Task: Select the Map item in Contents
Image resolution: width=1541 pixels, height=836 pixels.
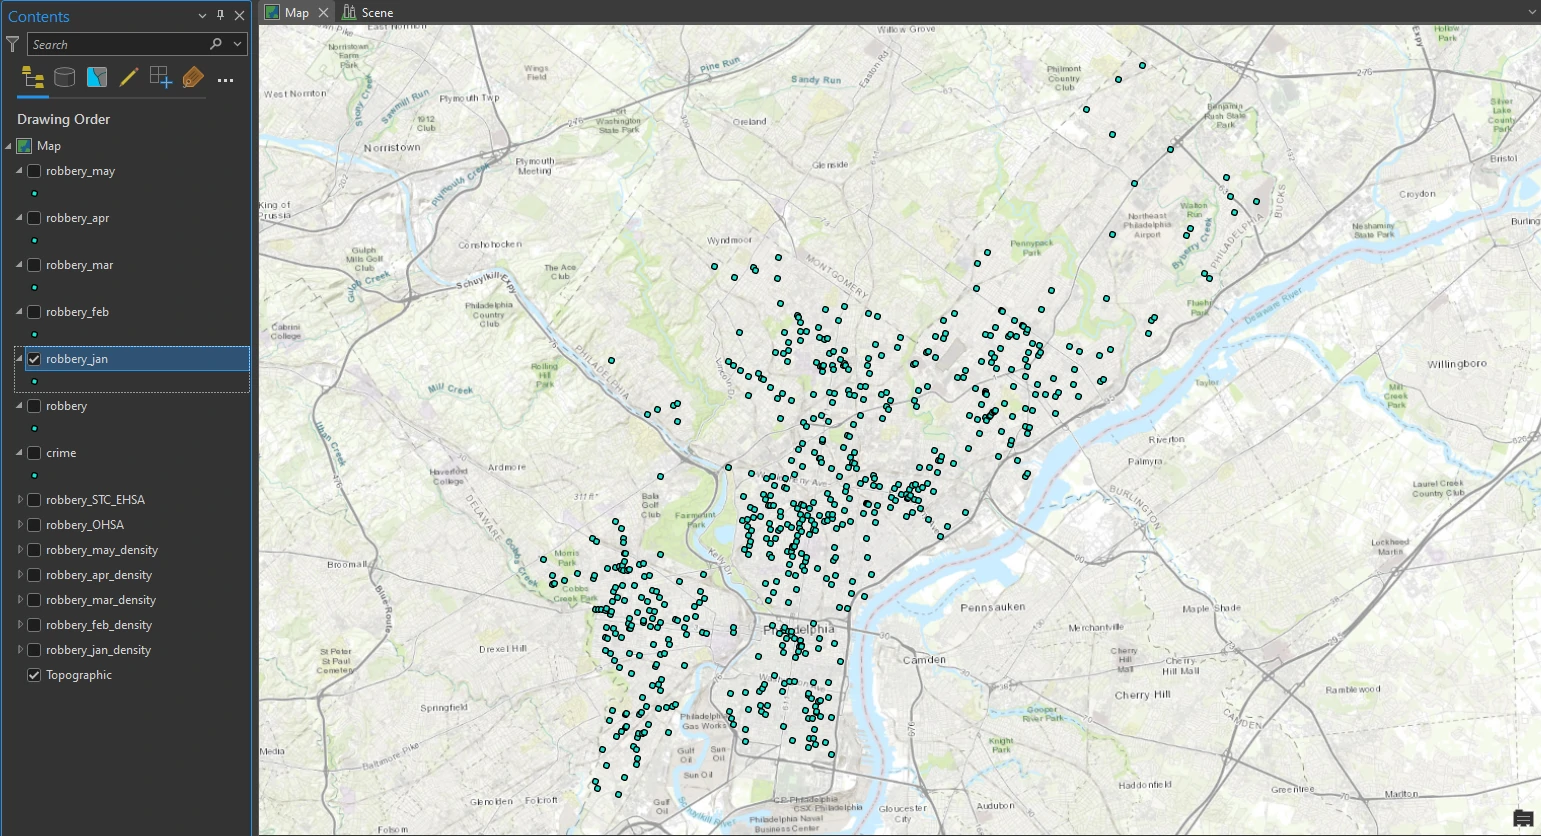Action: (49, 146)
